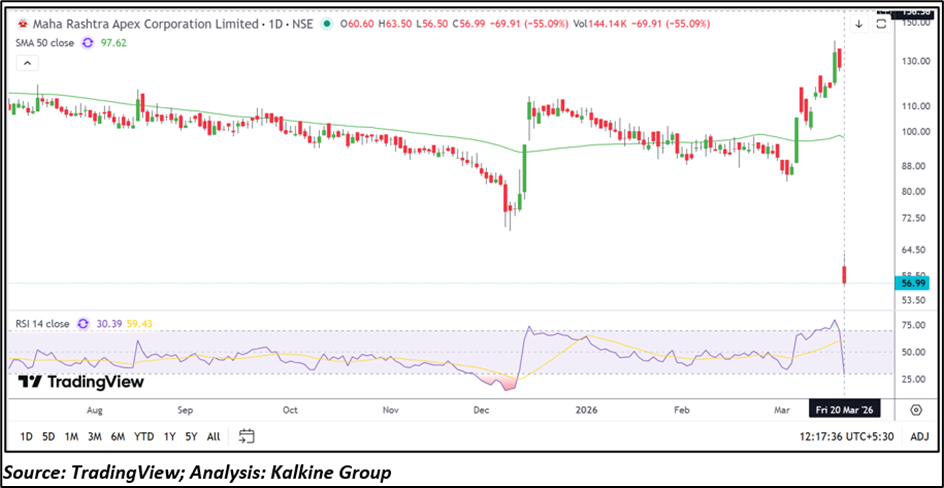This screenshot has height=488, width=944.
Task: Click the SMA 50 close indicator label
Action: pos(45,42)
